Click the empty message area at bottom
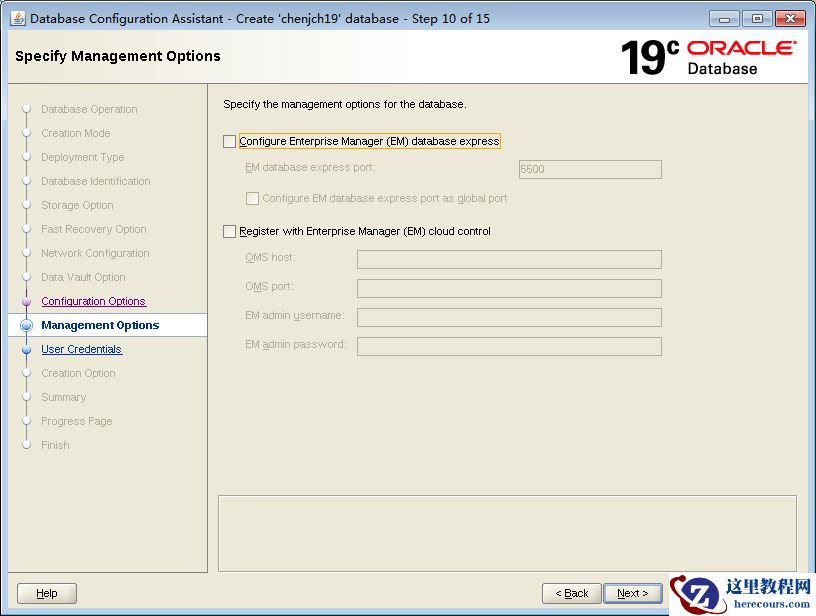 pyautogui.click(x=507, y=534)
